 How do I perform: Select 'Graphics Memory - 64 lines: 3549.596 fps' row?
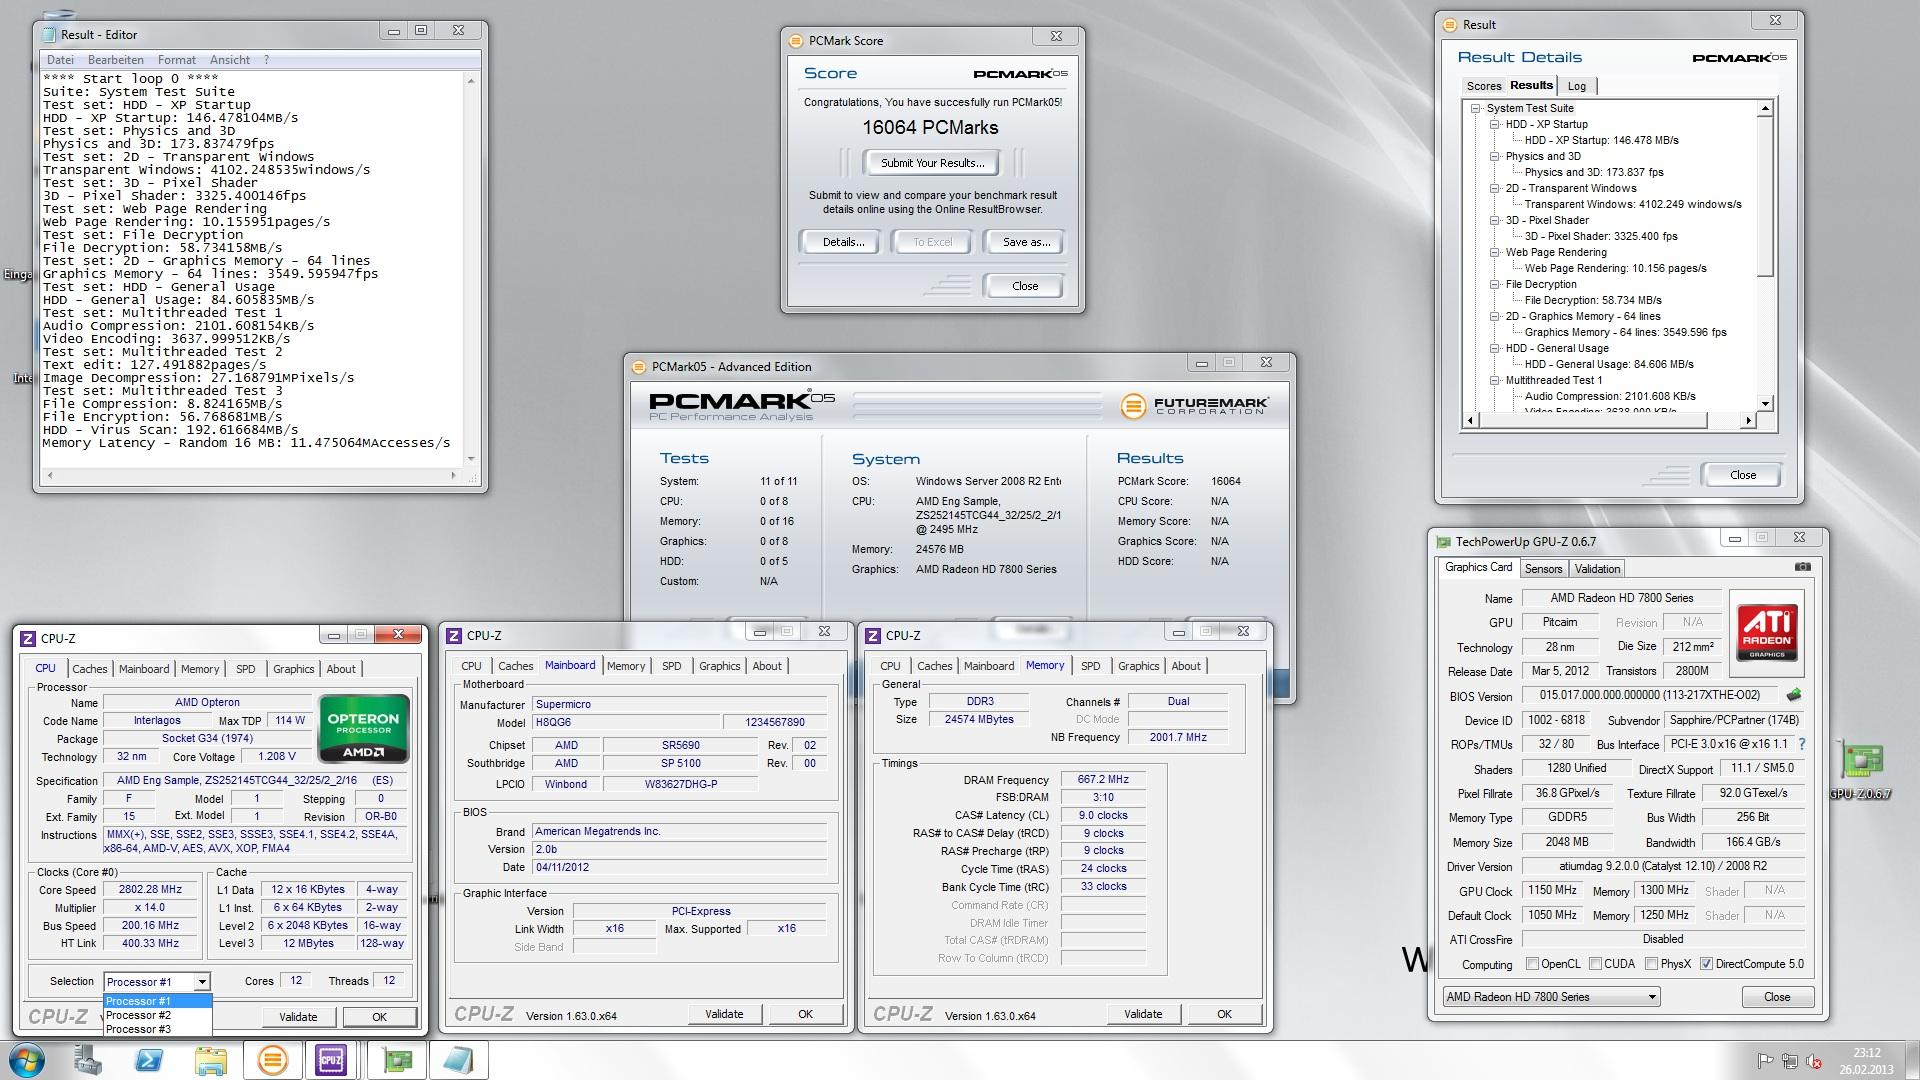(x=1625, y=332)
